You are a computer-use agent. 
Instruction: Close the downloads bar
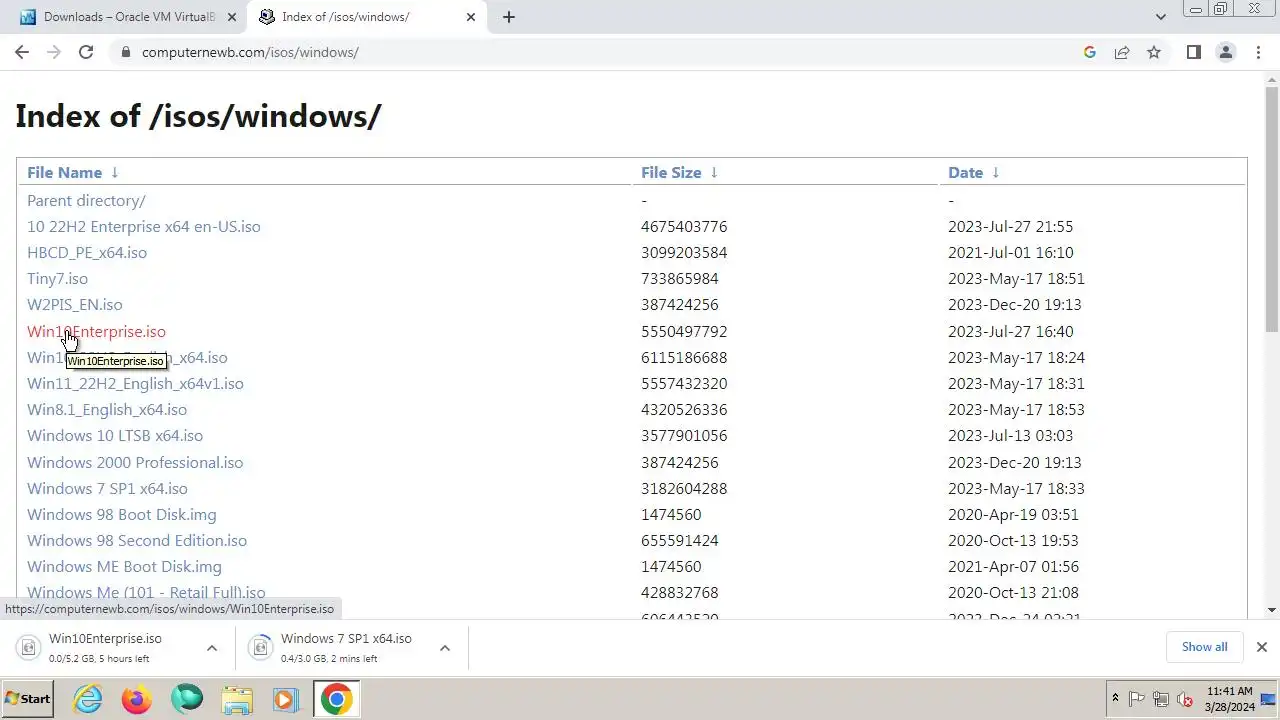[x=1262, y=647]
